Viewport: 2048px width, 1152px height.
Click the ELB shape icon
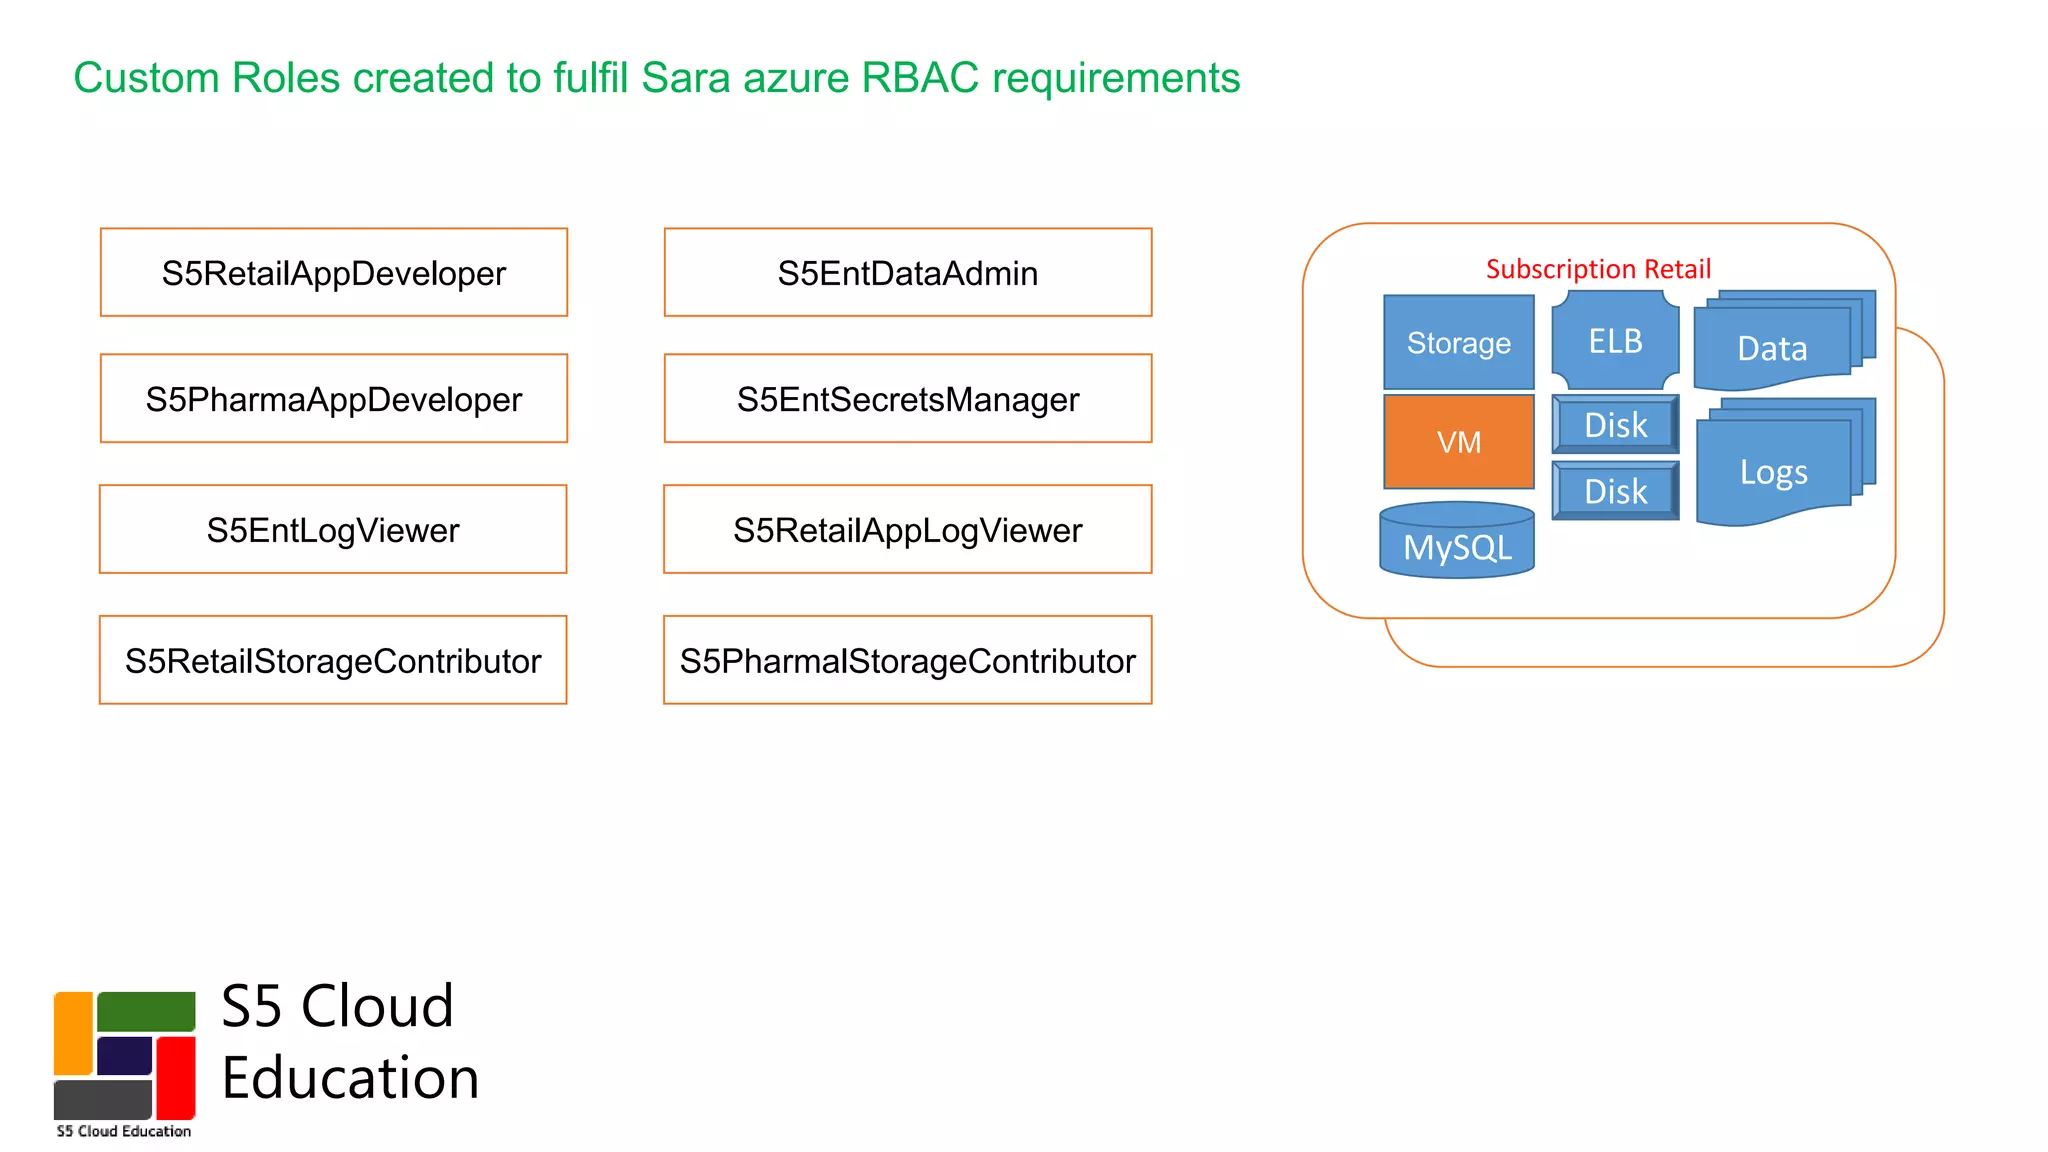1615,341
